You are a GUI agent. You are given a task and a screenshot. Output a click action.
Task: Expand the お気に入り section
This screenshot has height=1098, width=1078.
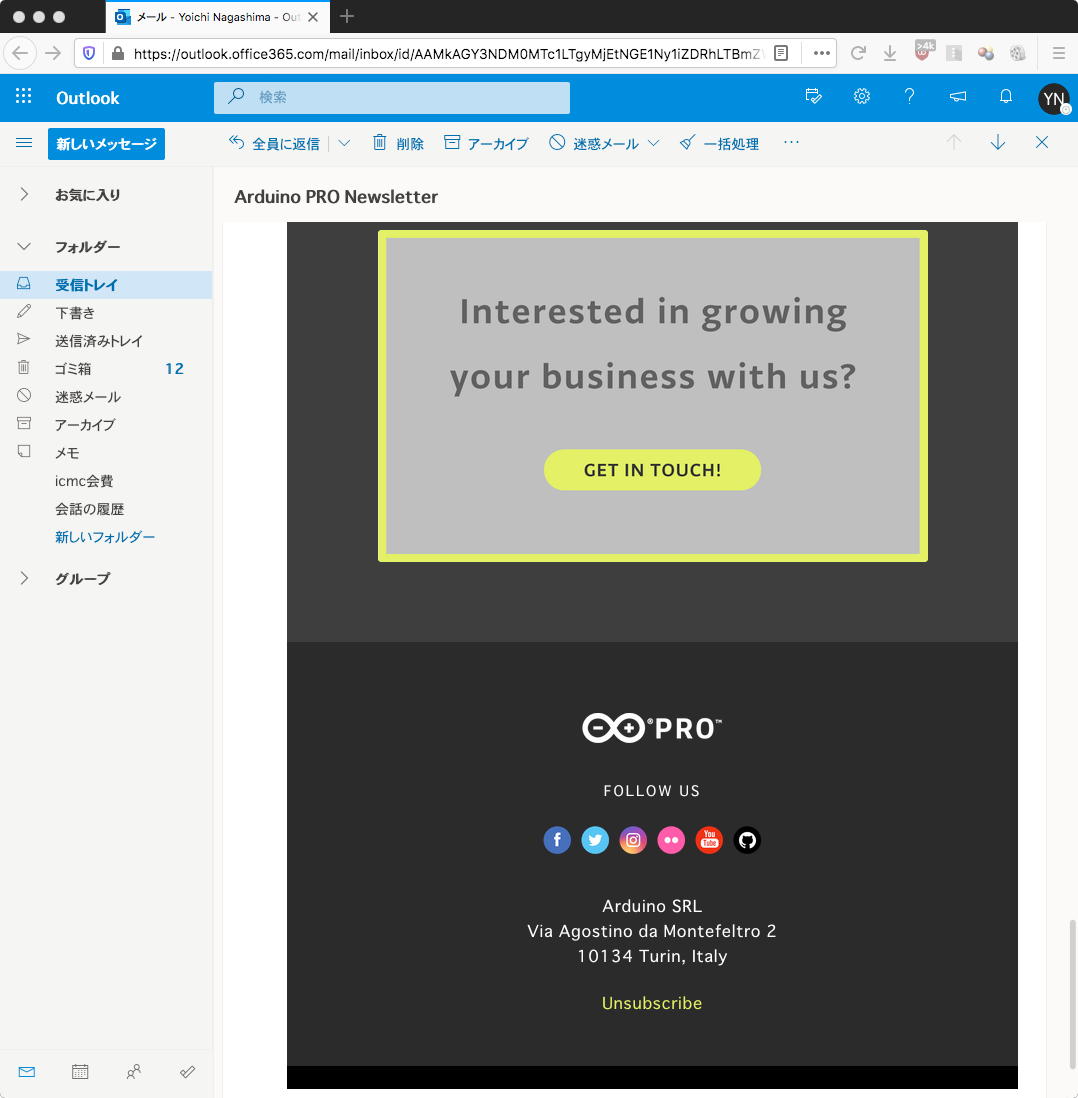click(x=24, y=194)
